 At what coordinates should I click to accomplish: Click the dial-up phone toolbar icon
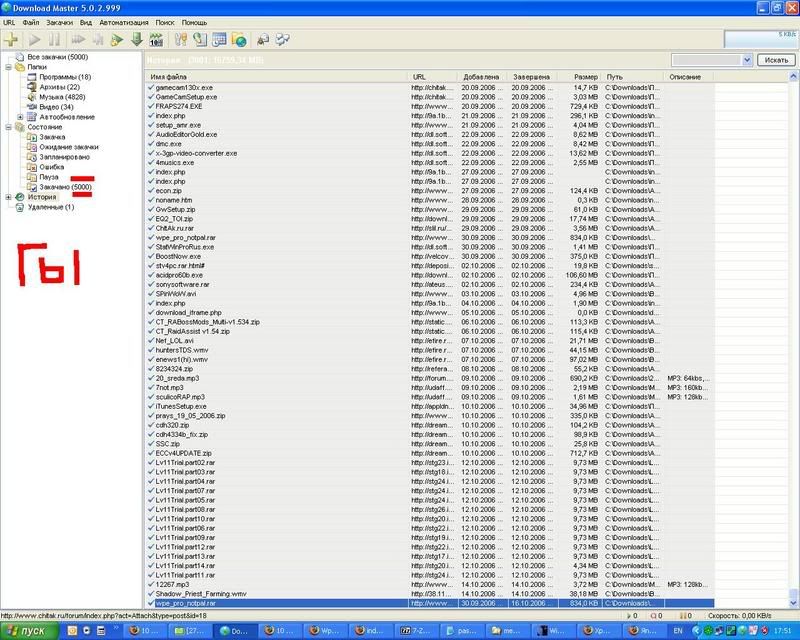[x=200, y=39]
